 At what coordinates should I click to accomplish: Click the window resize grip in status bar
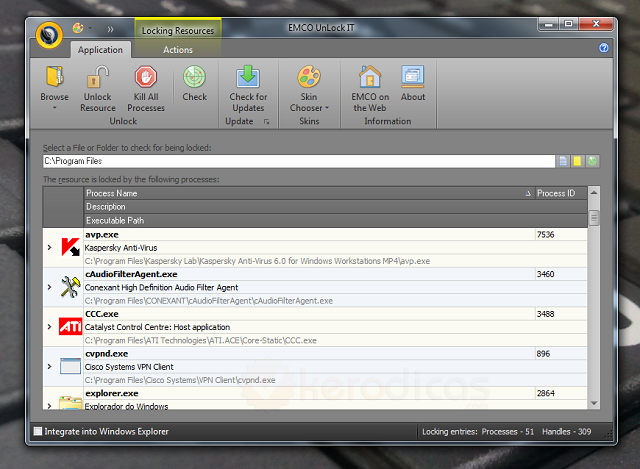[608, 436]
